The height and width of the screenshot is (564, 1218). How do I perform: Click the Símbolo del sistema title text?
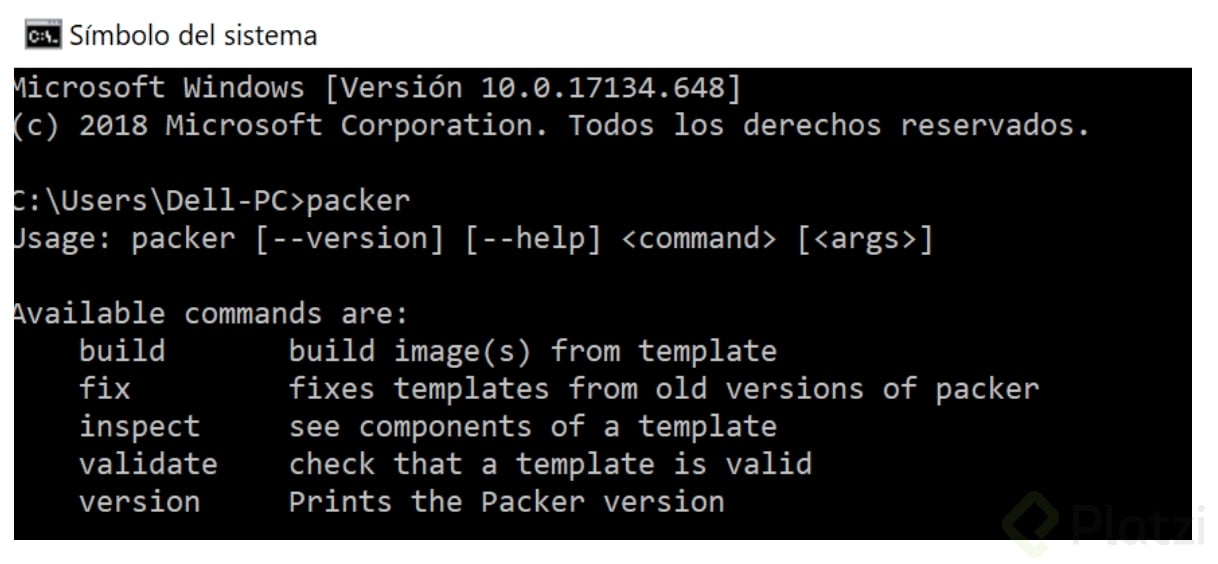click(x=193, y=36)
